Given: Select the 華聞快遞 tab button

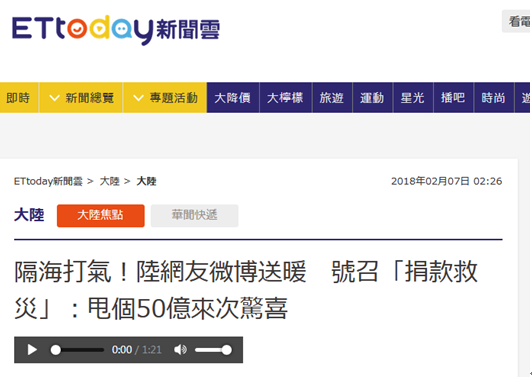Looking at the screenshot, I should tap(194, 215).
